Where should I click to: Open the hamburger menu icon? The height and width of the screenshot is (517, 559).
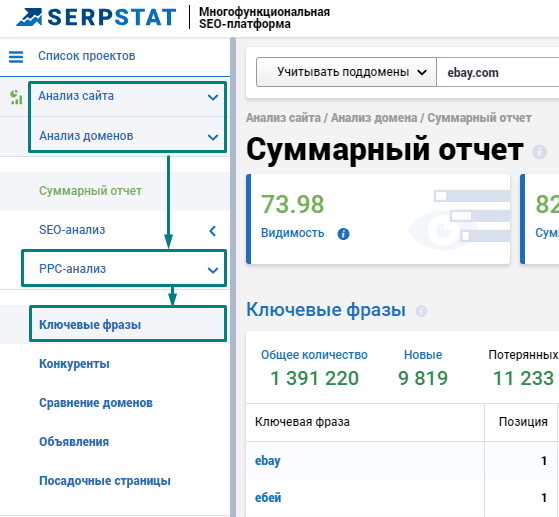point(16,57)
